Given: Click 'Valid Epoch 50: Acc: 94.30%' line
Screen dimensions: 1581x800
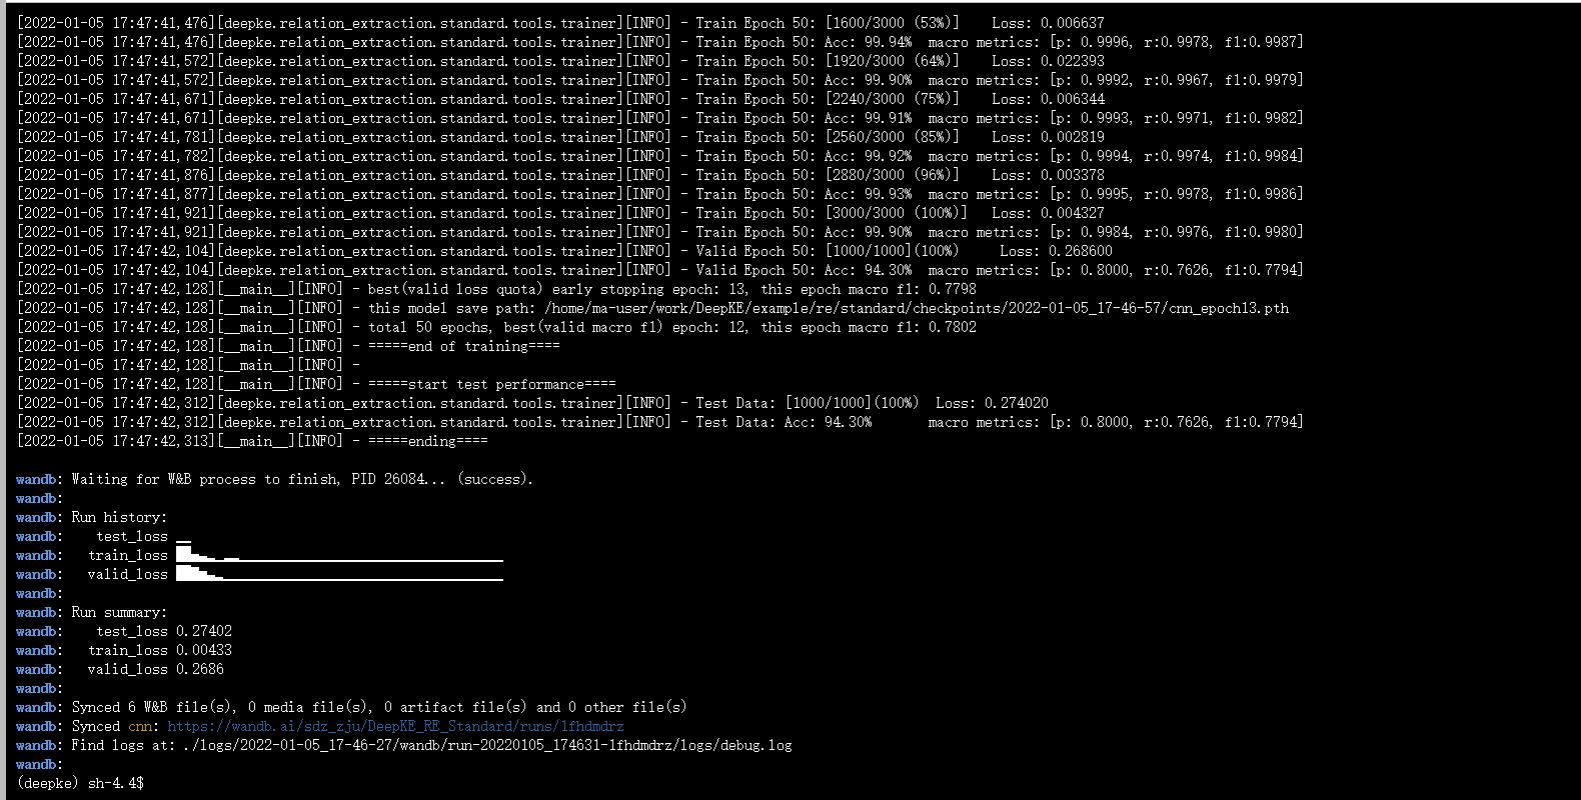Looking at the screenshot, I should pyautogui.click(x=660, y=270).
